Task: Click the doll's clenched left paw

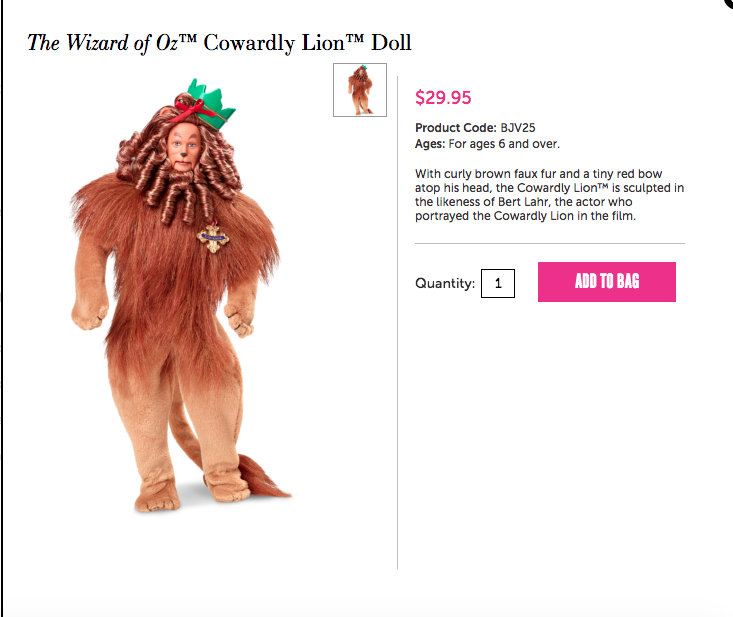Action: coord(240,320)
